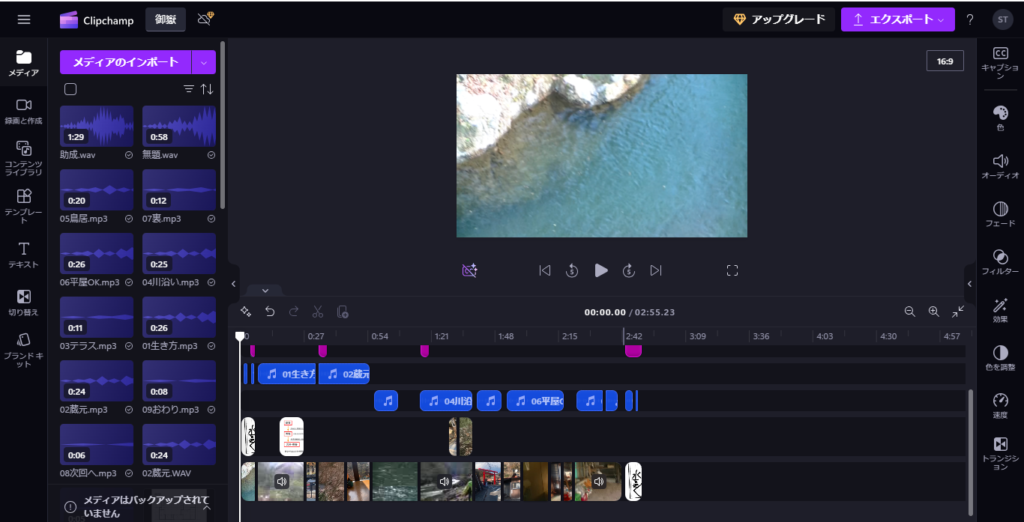Tick the select-all media checkbox
Viewport: 1024px width, 522px height.
(x=71, y=89)
